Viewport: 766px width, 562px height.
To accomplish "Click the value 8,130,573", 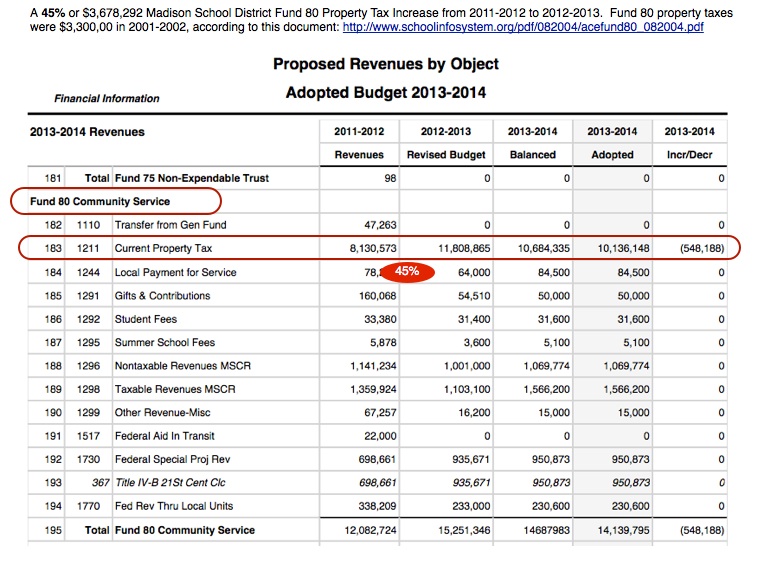I will [373, 248].
